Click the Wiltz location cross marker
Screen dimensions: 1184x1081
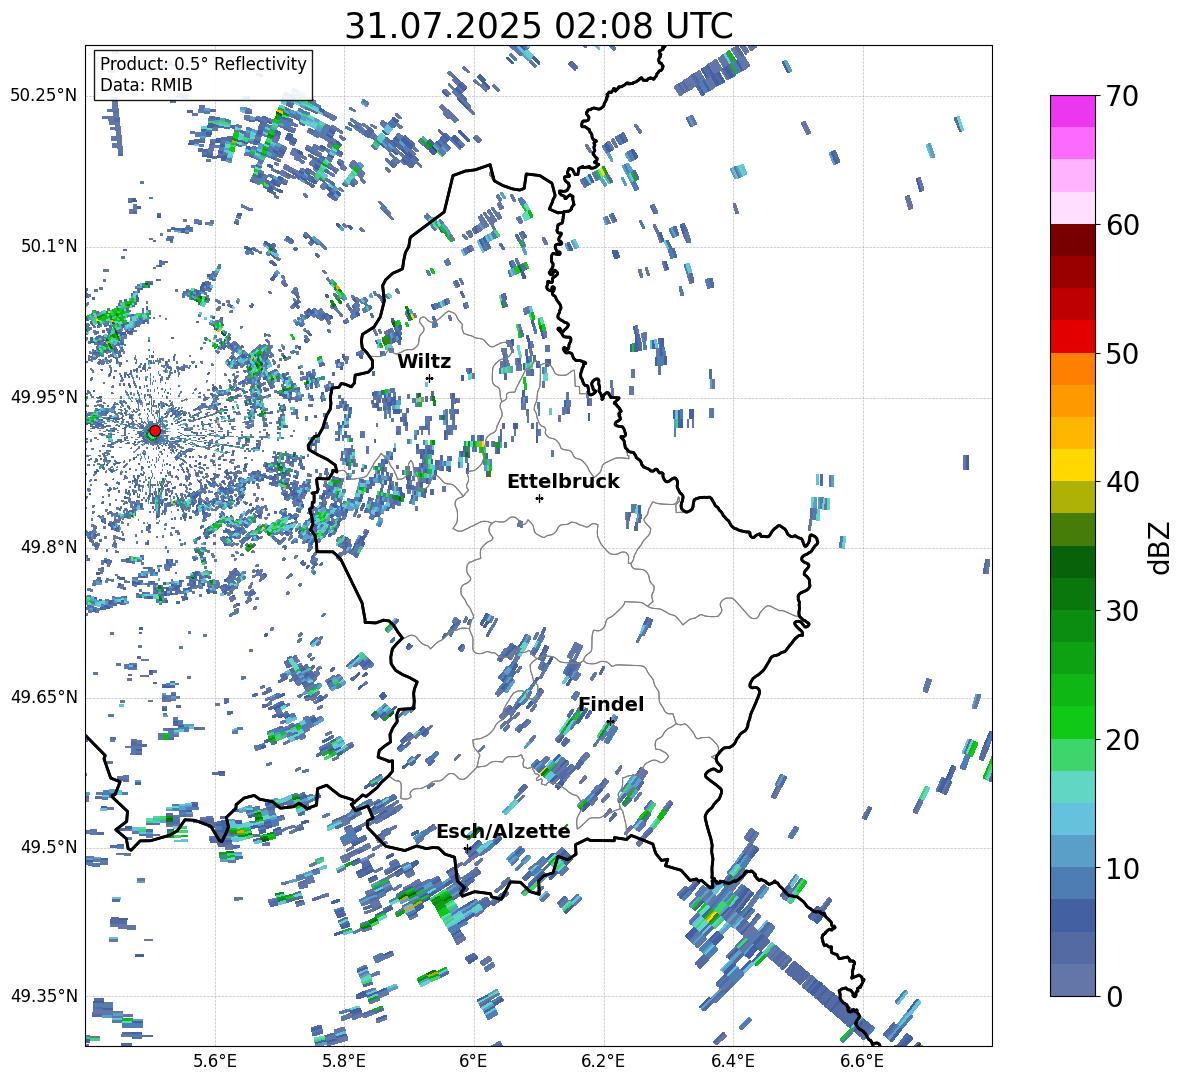tap(430, 378)
